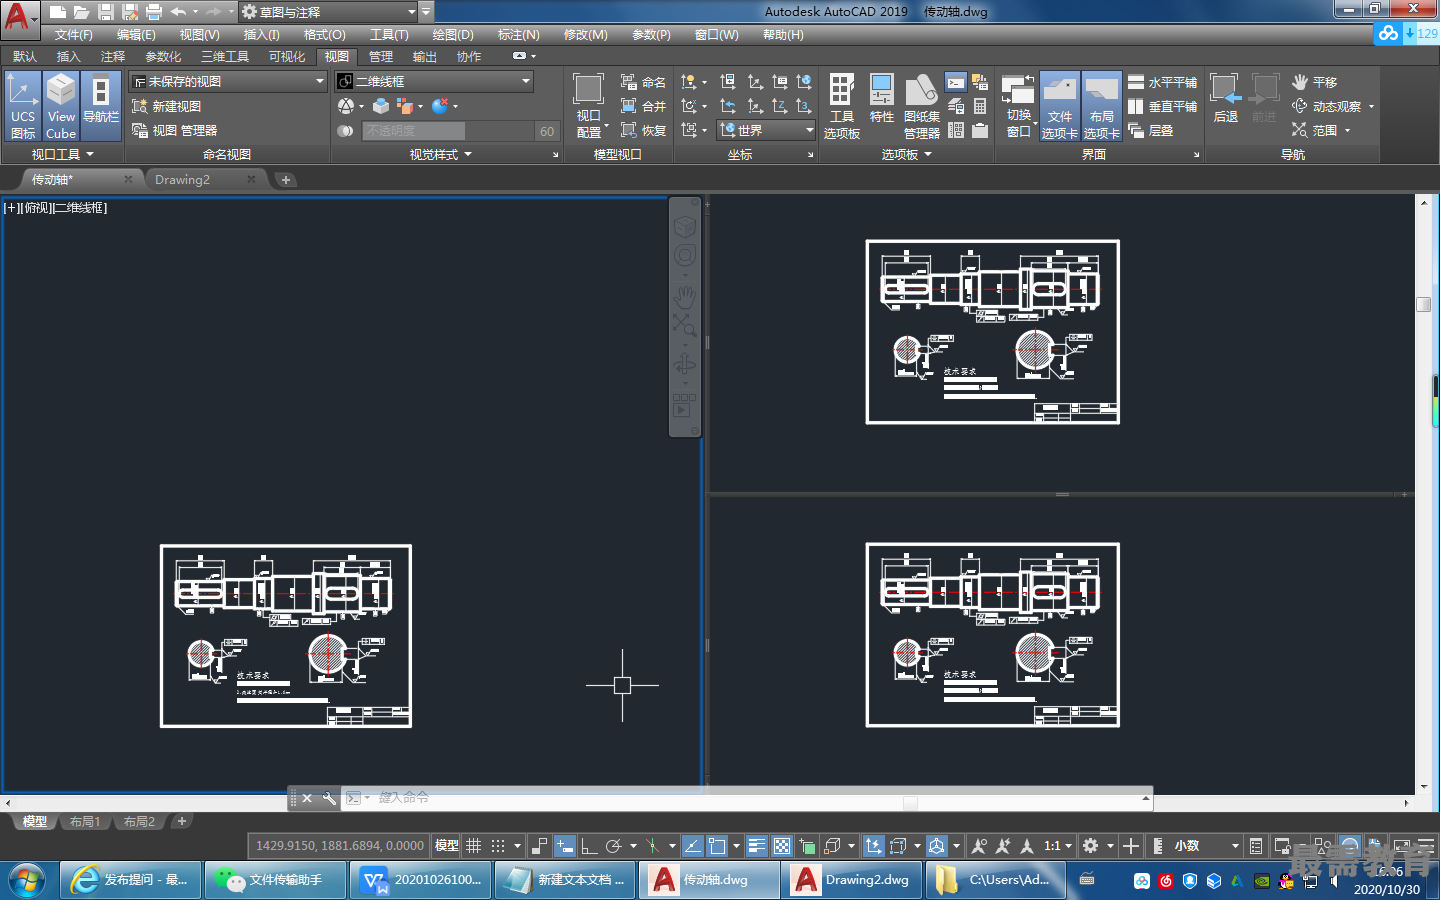Screen dimensions: 1440x900
Task: Click the Join viewports icon (合并)
Action: click(x=643, y=106)
